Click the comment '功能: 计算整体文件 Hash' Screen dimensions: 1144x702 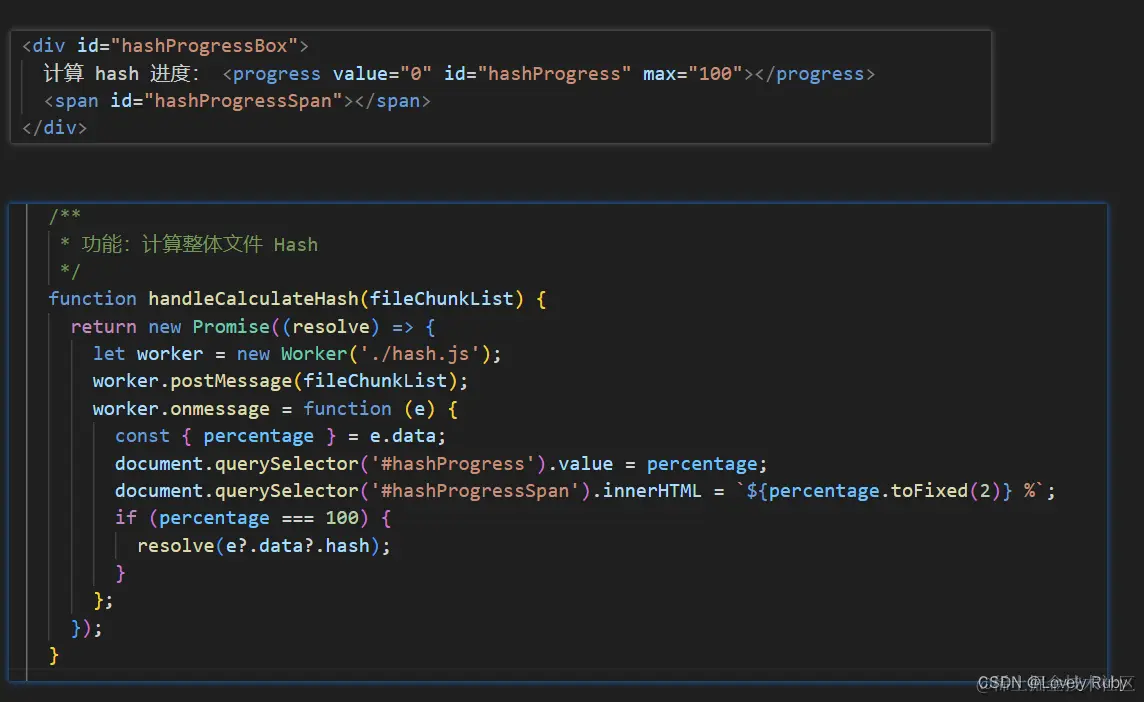coord(200,244)
